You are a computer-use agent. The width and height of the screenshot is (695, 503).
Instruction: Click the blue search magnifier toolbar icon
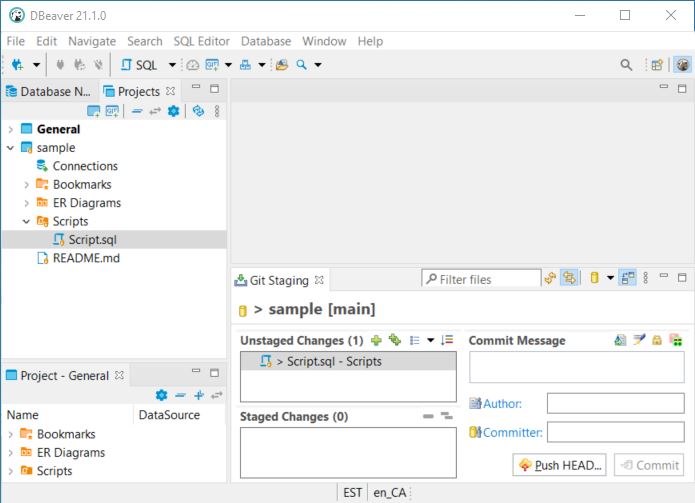[x=301, y=65]
